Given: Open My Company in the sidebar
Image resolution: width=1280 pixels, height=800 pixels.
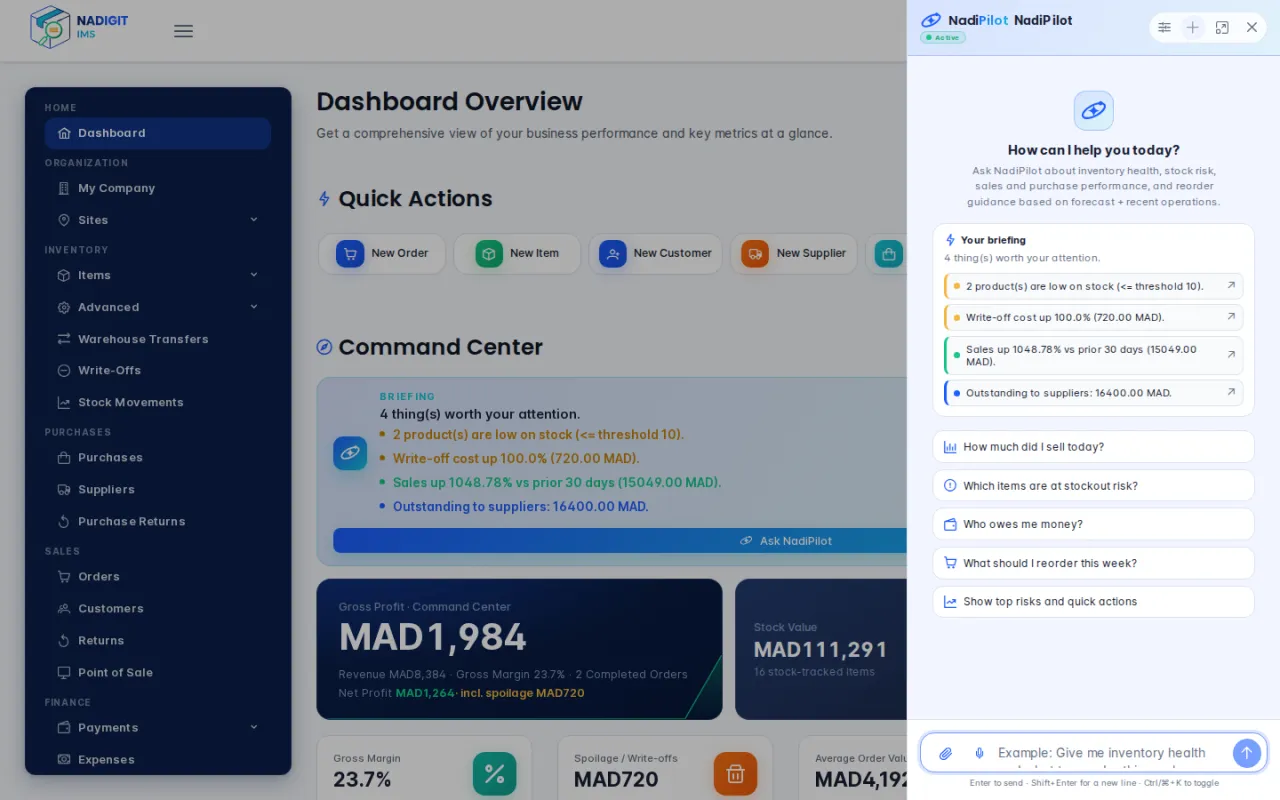Looking at the screenshot, I should [x=158, y=188].
